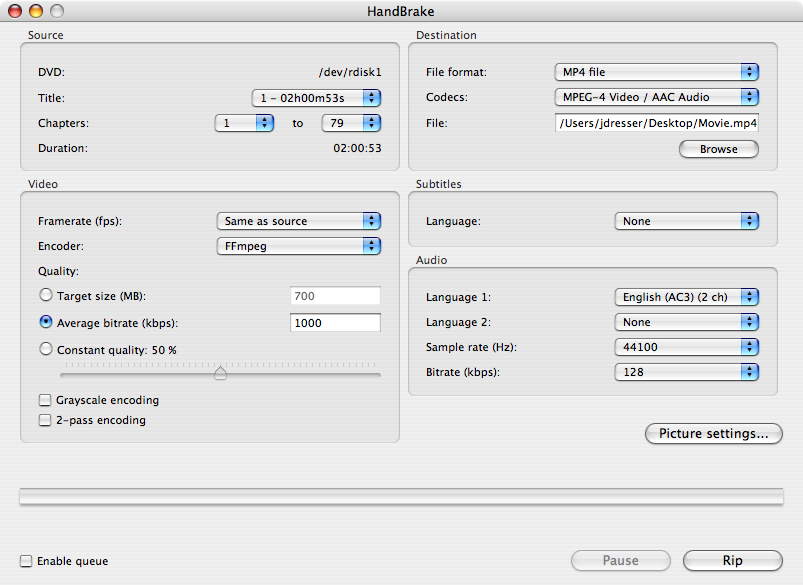Viewport: 803px width, 585px height.
Task: Open the Codecs dropdown
Action: coord(656,97)
